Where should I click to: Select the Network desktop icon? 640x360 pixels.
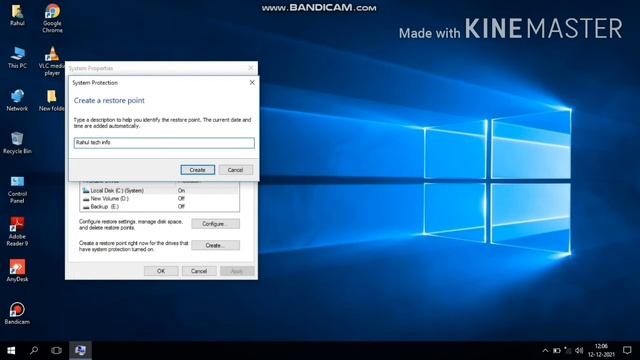17,100
